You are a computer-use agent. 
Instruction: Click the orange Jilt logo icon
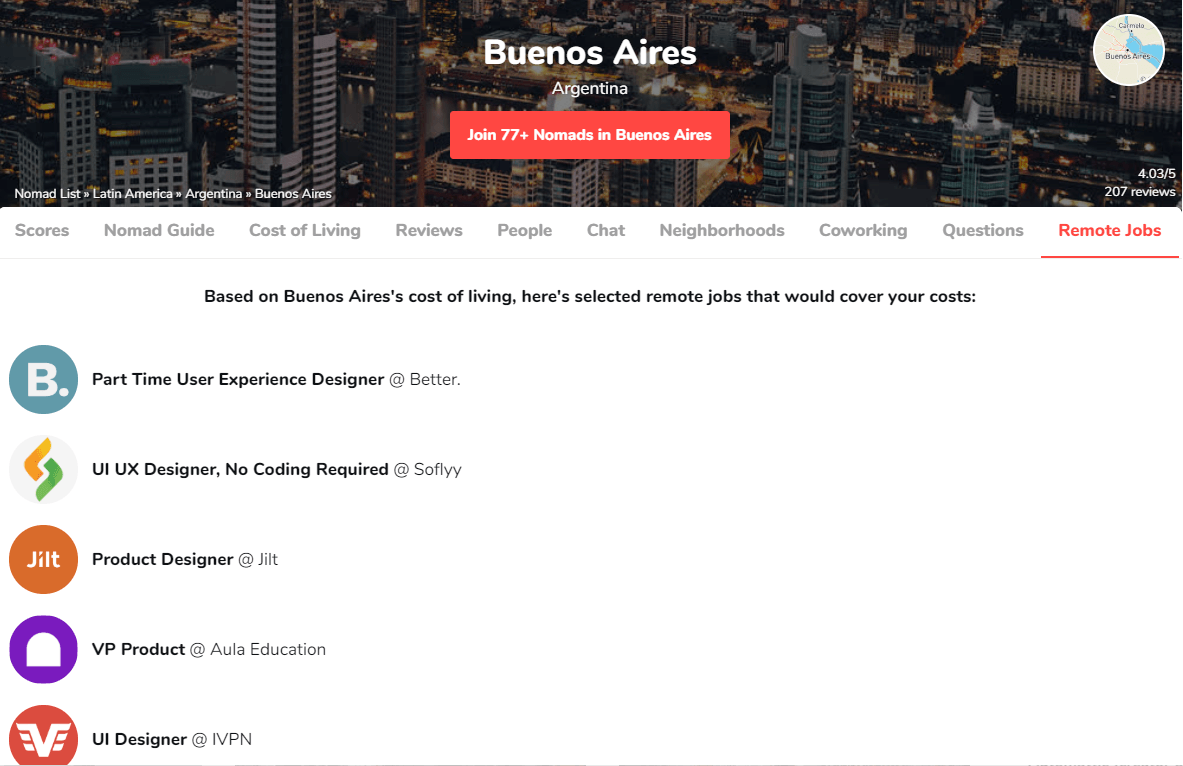tap(43, 560)
